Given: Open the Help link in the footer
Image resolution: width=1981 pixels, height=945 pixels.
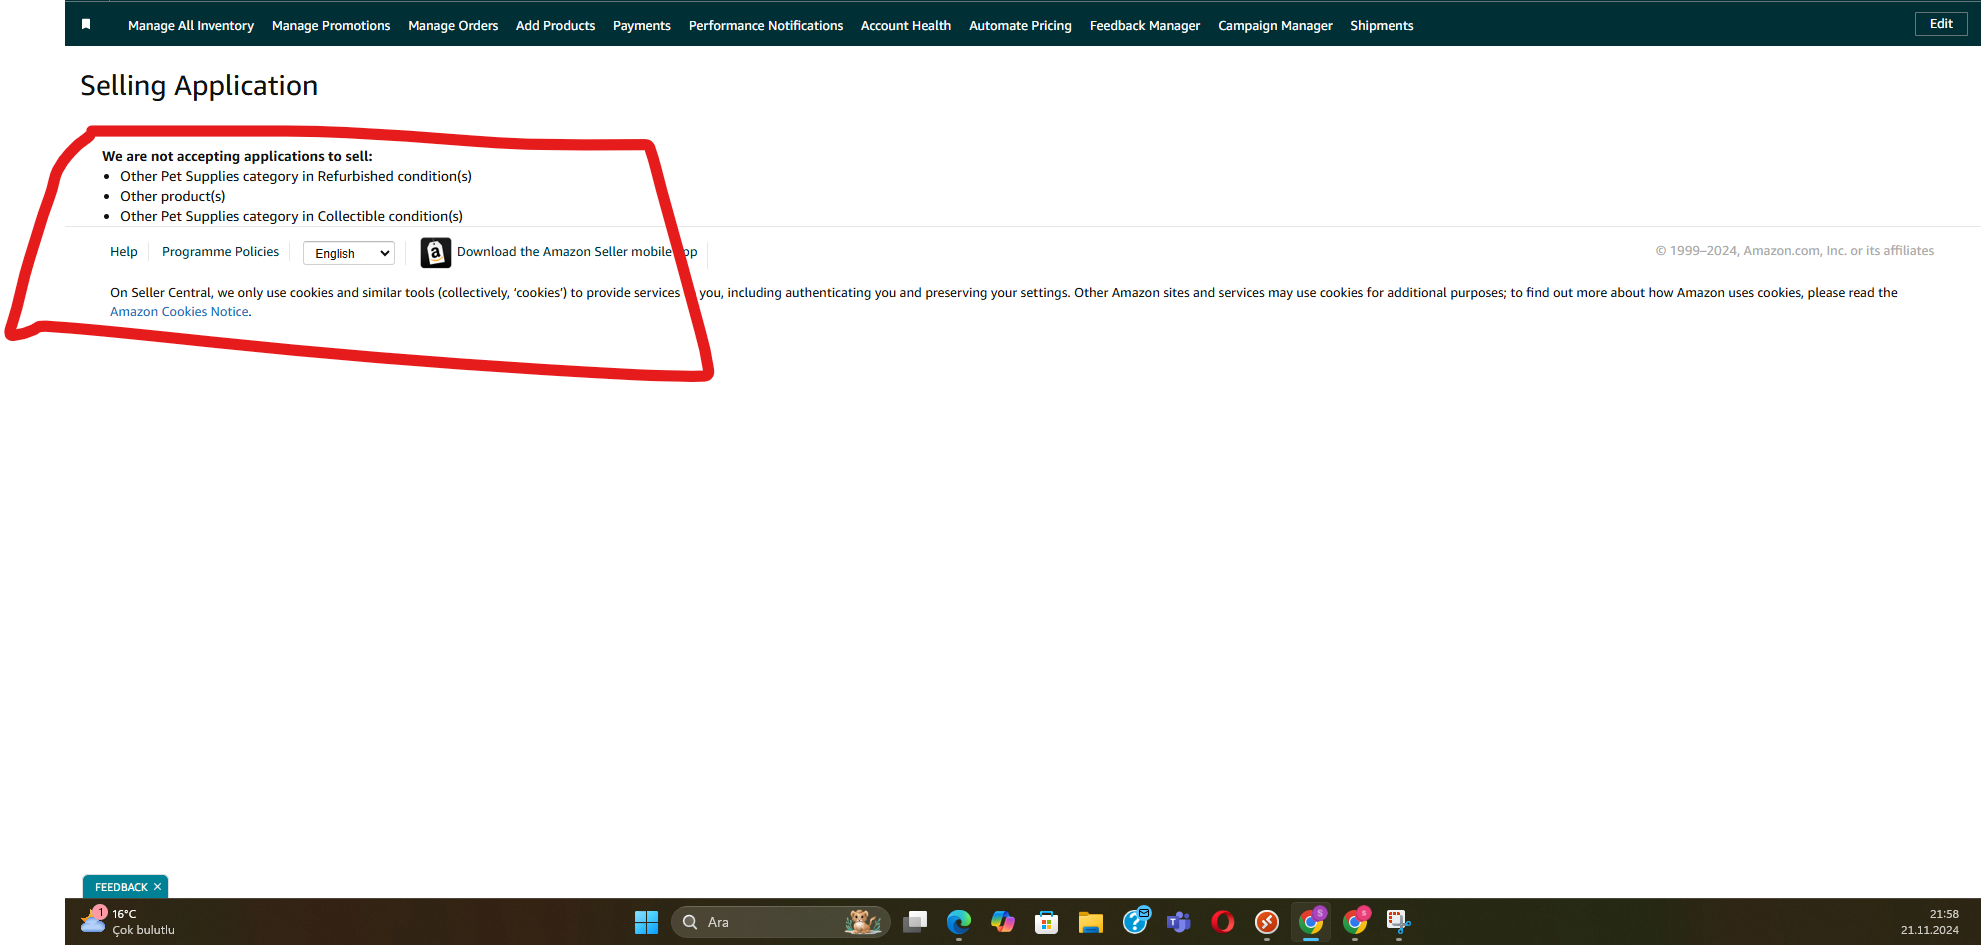Looking at the screenshot, I should tap(124, 251).
